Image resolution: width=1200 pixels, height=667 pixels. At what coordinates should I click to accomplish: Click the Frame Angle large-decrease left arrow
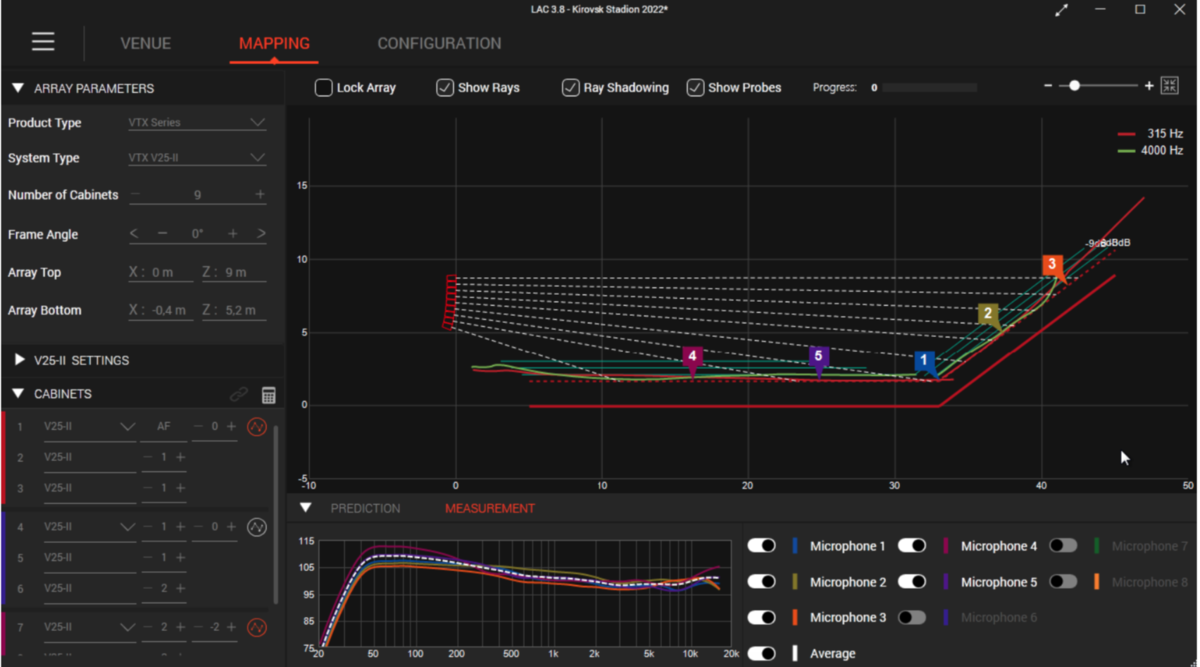(x=135, y=234)
